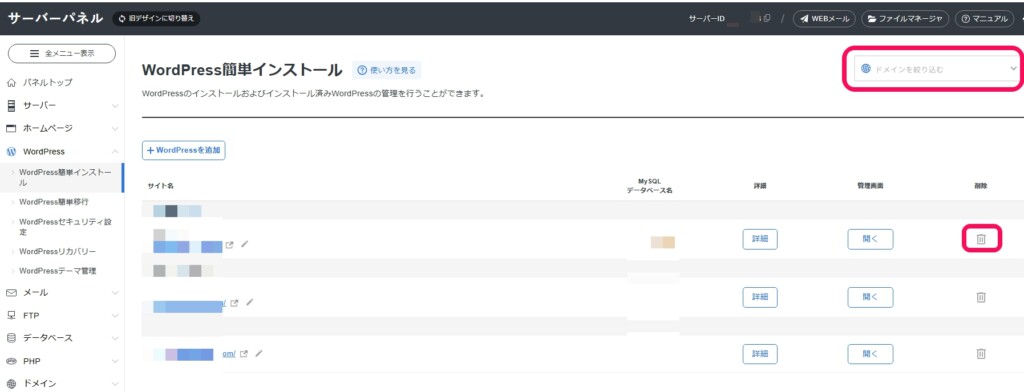Click the サーバーパネル logo
The width and height of the screenshot is (1024, 392).
[x=56, y=18]
